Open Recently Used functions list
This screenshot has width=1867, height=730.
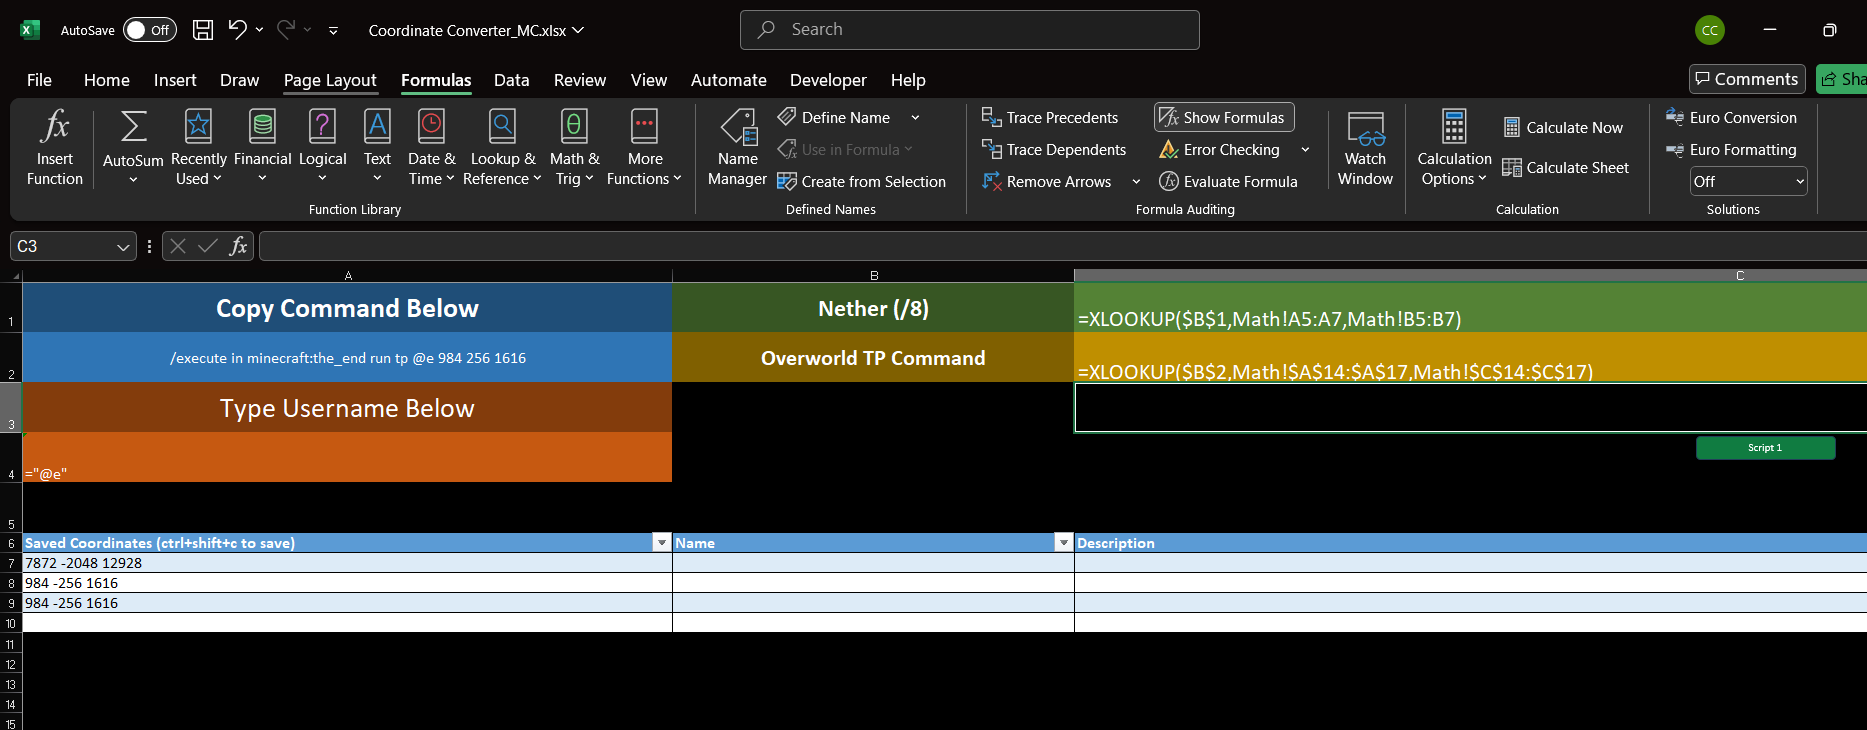click(198, 148)
